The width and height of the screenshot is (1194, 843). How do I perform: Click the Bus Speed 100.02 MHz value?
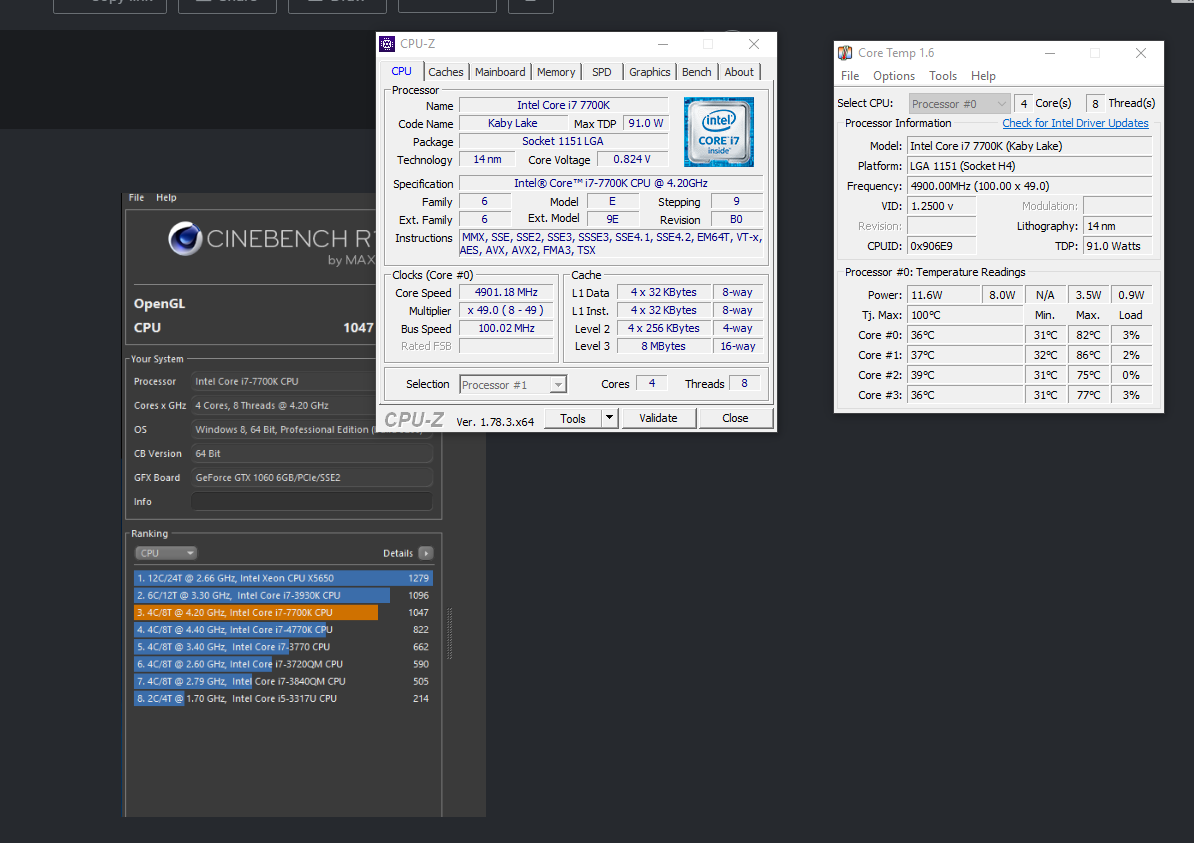click(506, 328)
